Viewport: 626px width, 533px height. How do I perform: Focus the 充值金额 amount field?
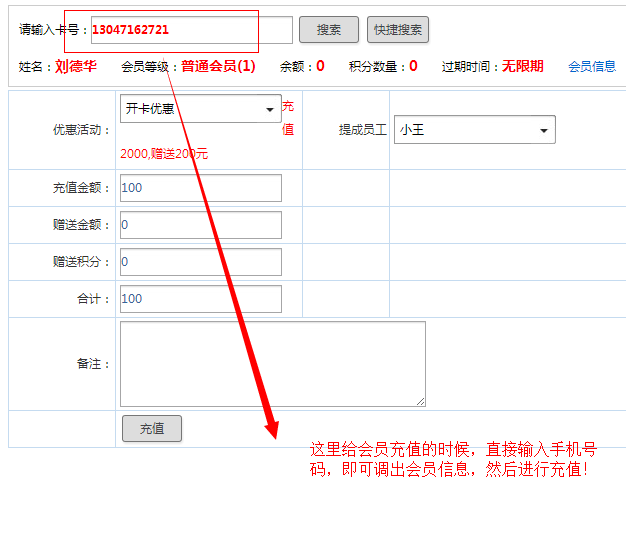coord(200,188)
